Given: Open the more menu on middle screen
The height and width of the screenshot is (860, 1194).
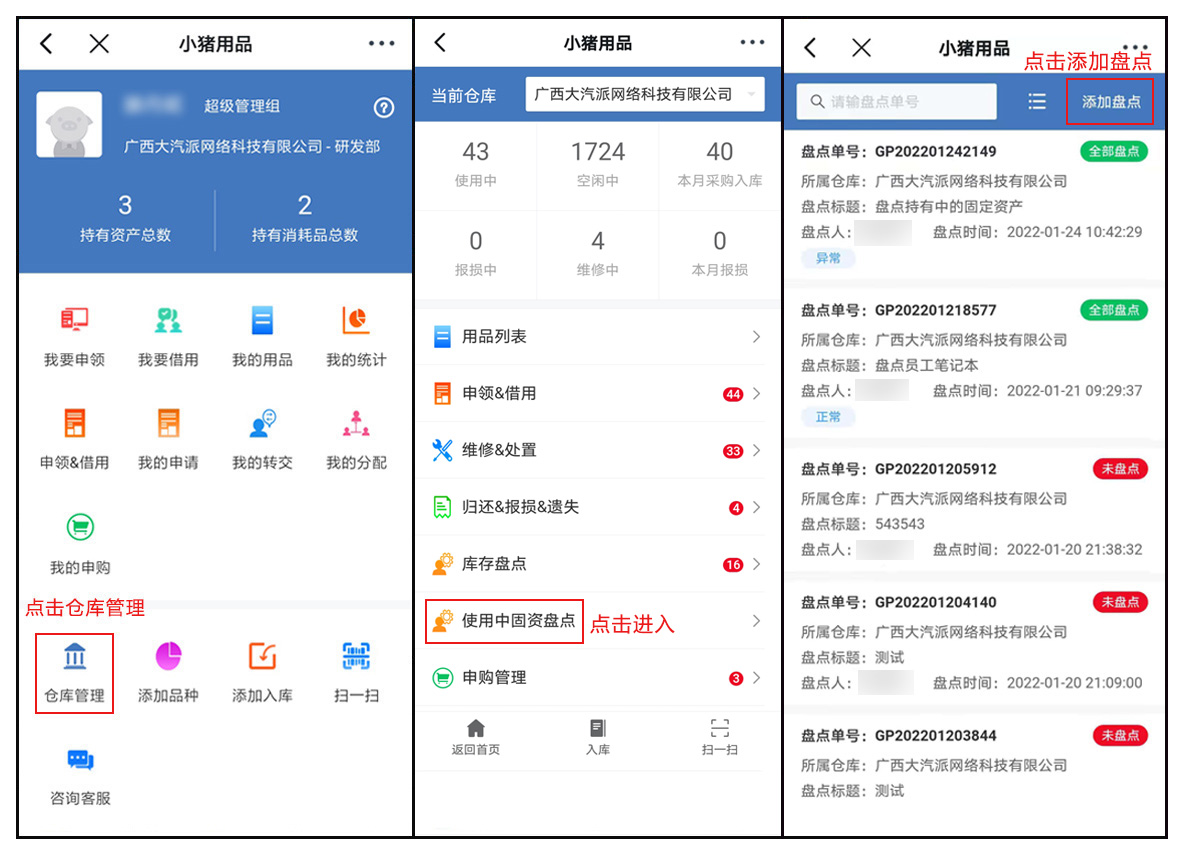Looking at the screenshot, I should tap(752, 42).
